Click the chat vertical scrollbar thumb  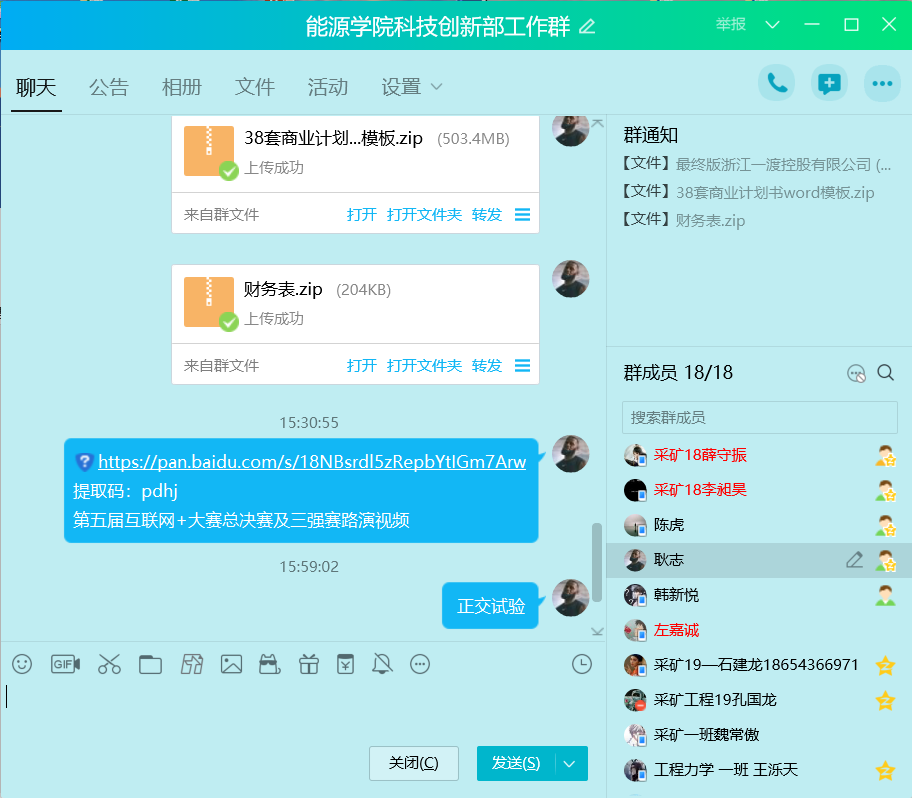pyautogui.click(x=597, y=560)
